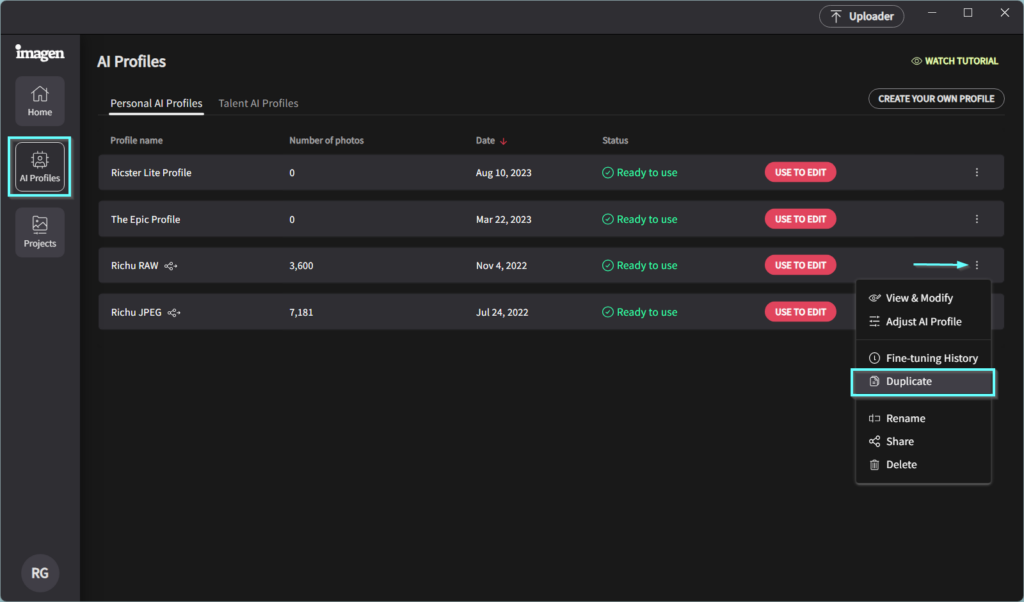Click the RG user avatar

[x=40, y=573]
